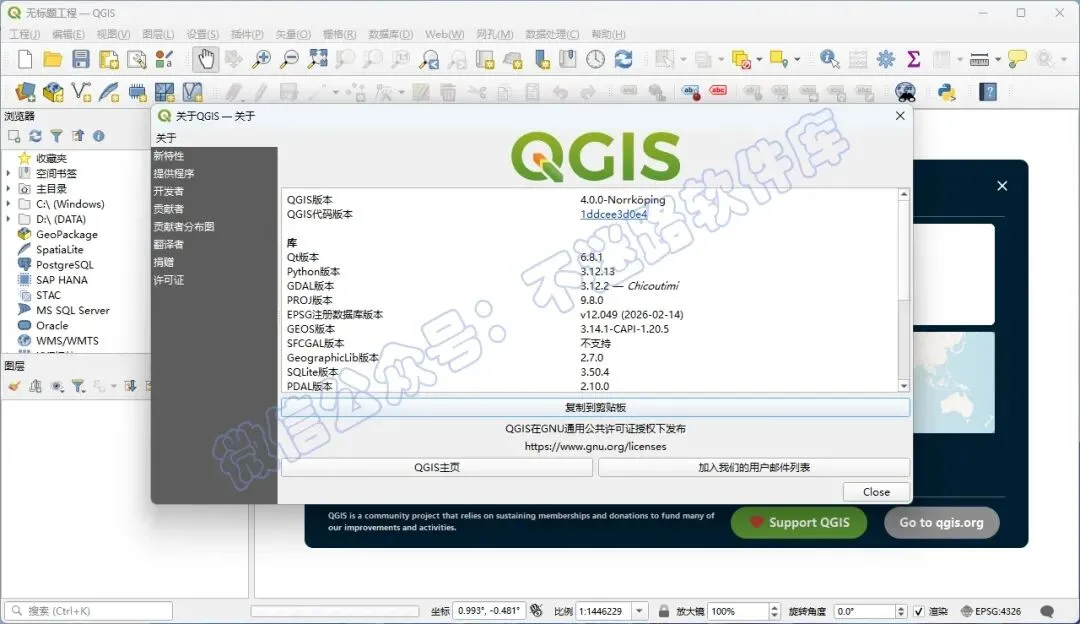Open the code revision link 1ddcee3d0e4
The height and width of the screenshot is (624, 1080).
tap(613, 214)
